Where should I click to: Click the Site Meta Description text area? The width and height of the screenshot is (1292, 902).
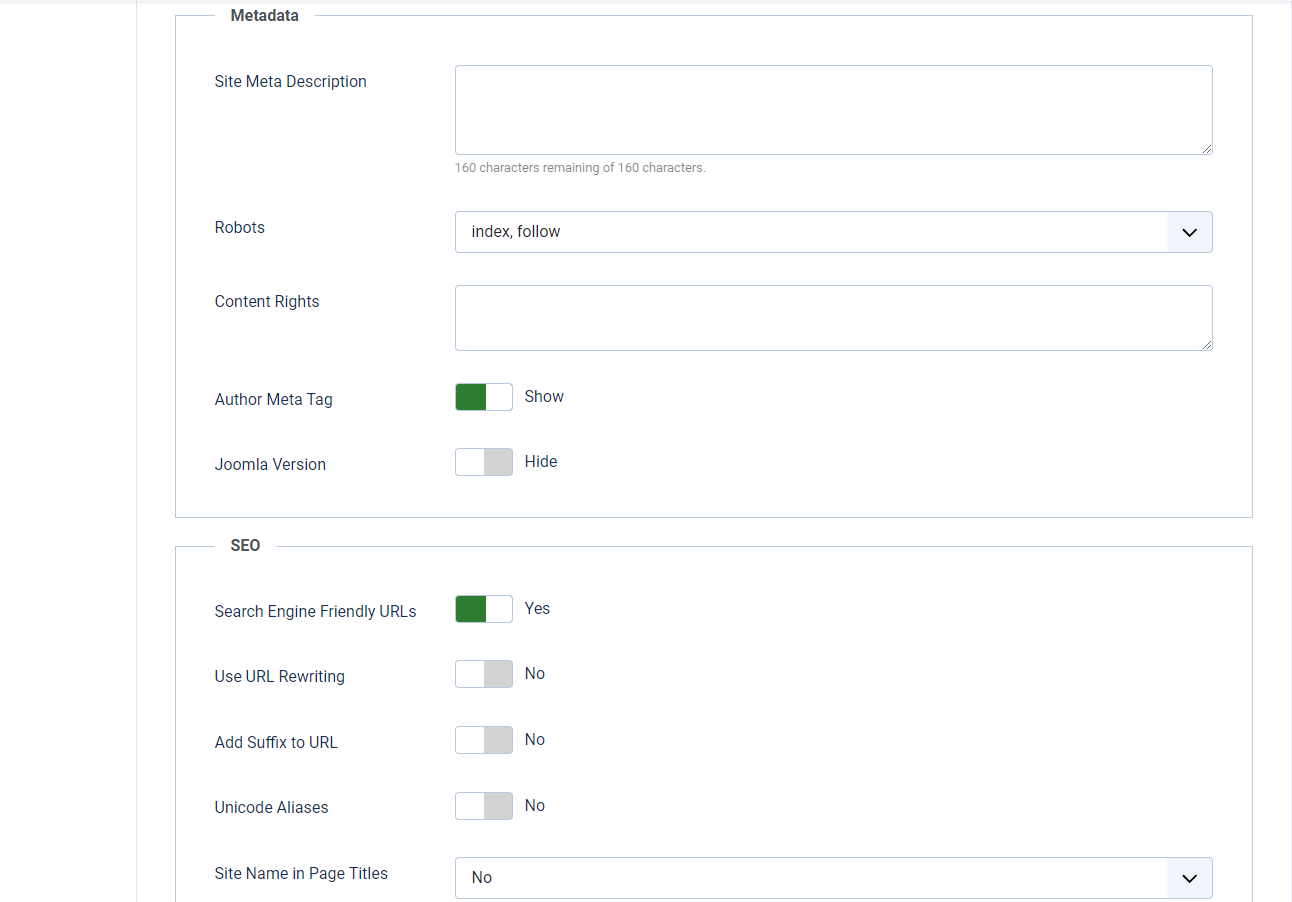(x=833, y=110)
